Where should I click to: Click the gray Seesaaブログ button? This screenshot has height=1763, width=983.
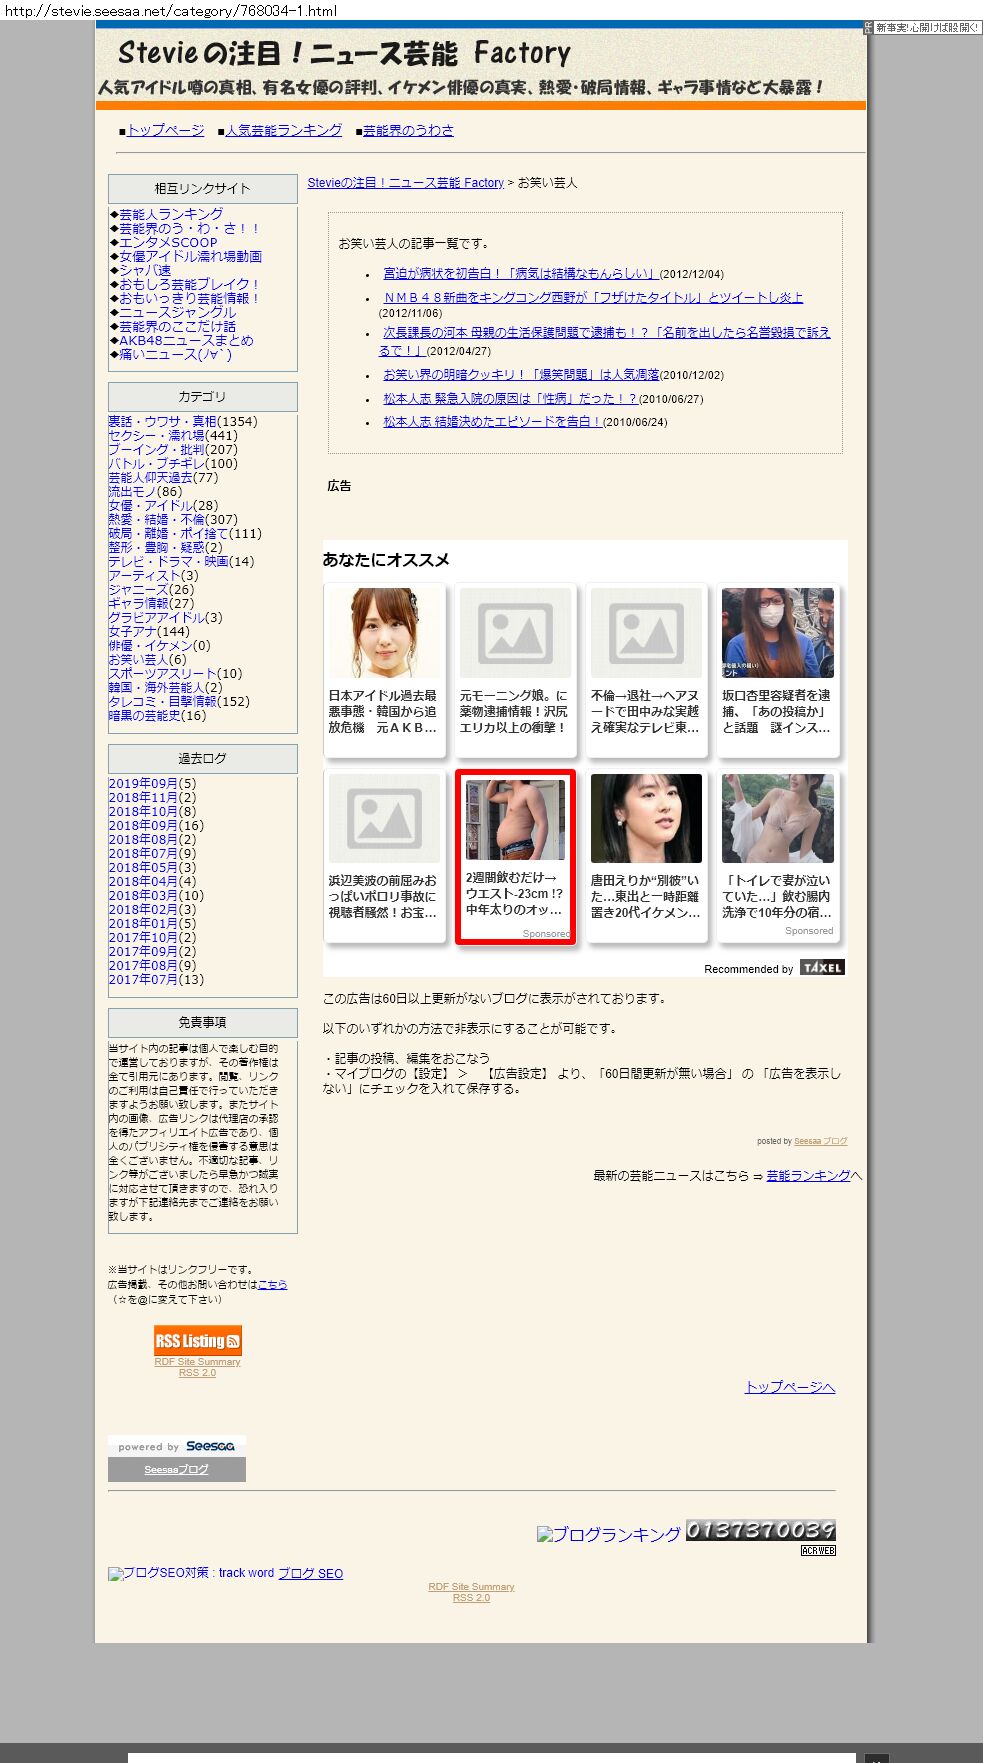pos(176,1469)
